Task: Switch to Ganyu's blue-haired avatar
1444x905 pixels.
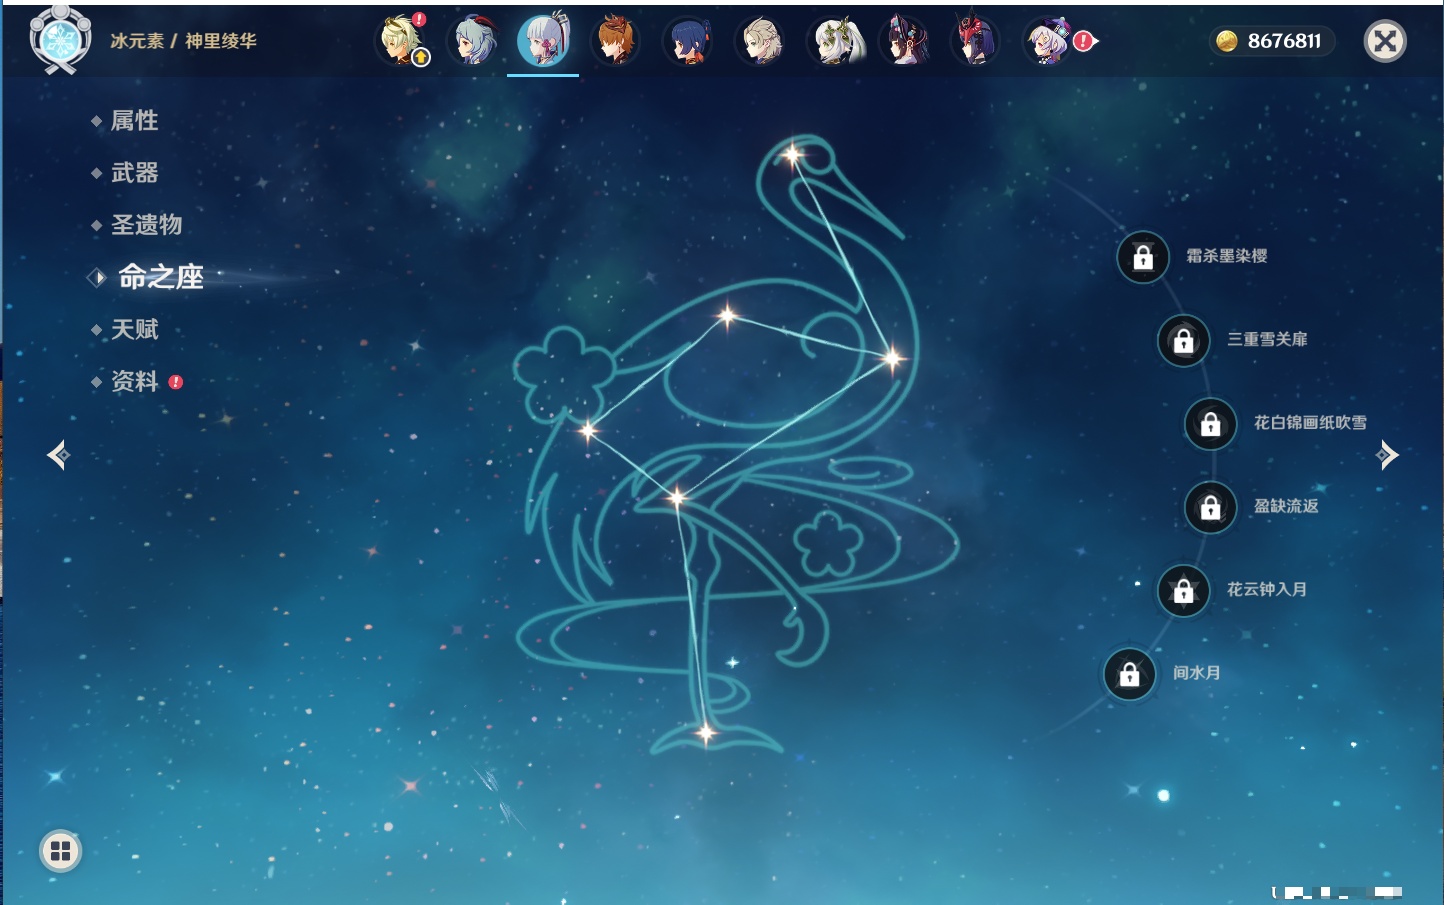Action: [x=473, y=41]
